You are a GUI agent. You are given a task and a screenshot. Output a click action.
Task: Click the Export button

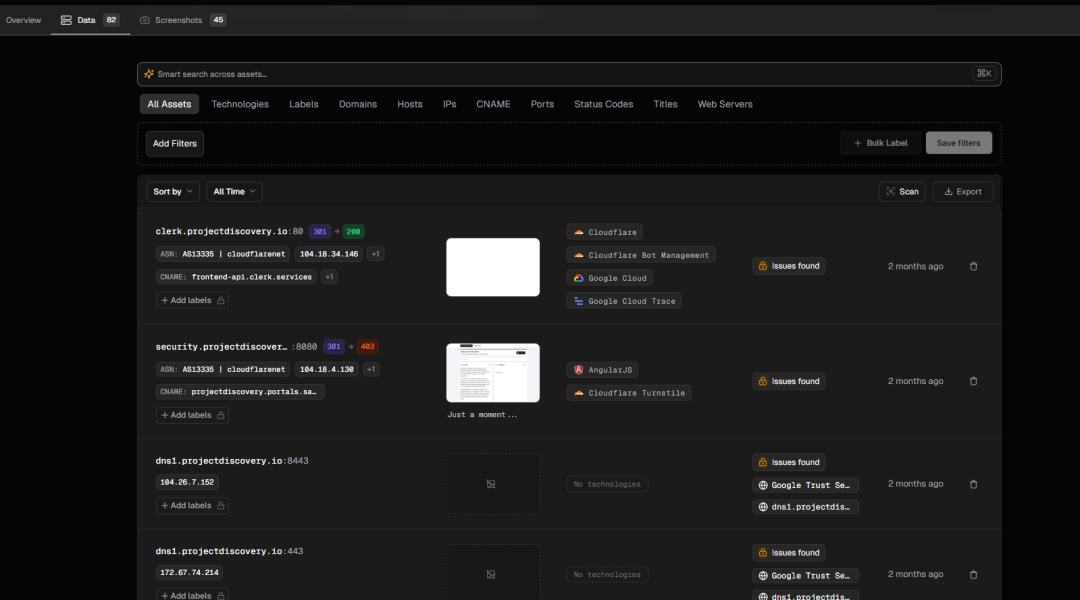(x=963, y=192)
